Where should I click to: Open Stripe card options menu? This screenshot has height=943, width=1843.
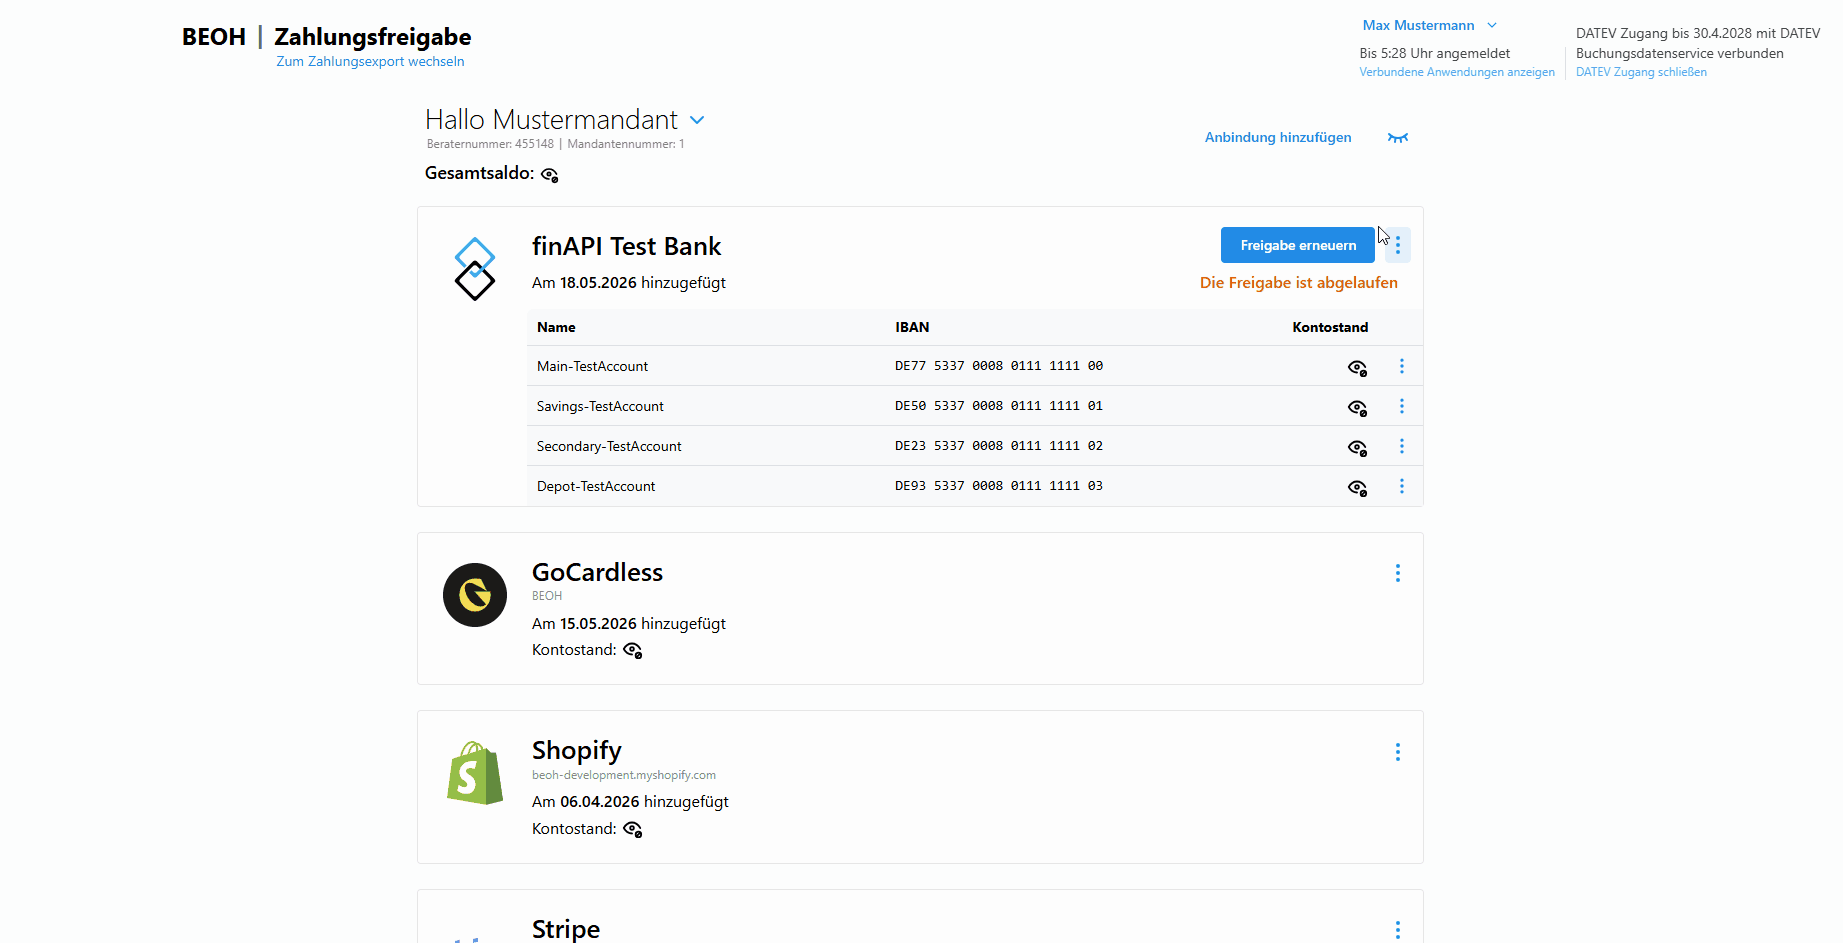1398,930
